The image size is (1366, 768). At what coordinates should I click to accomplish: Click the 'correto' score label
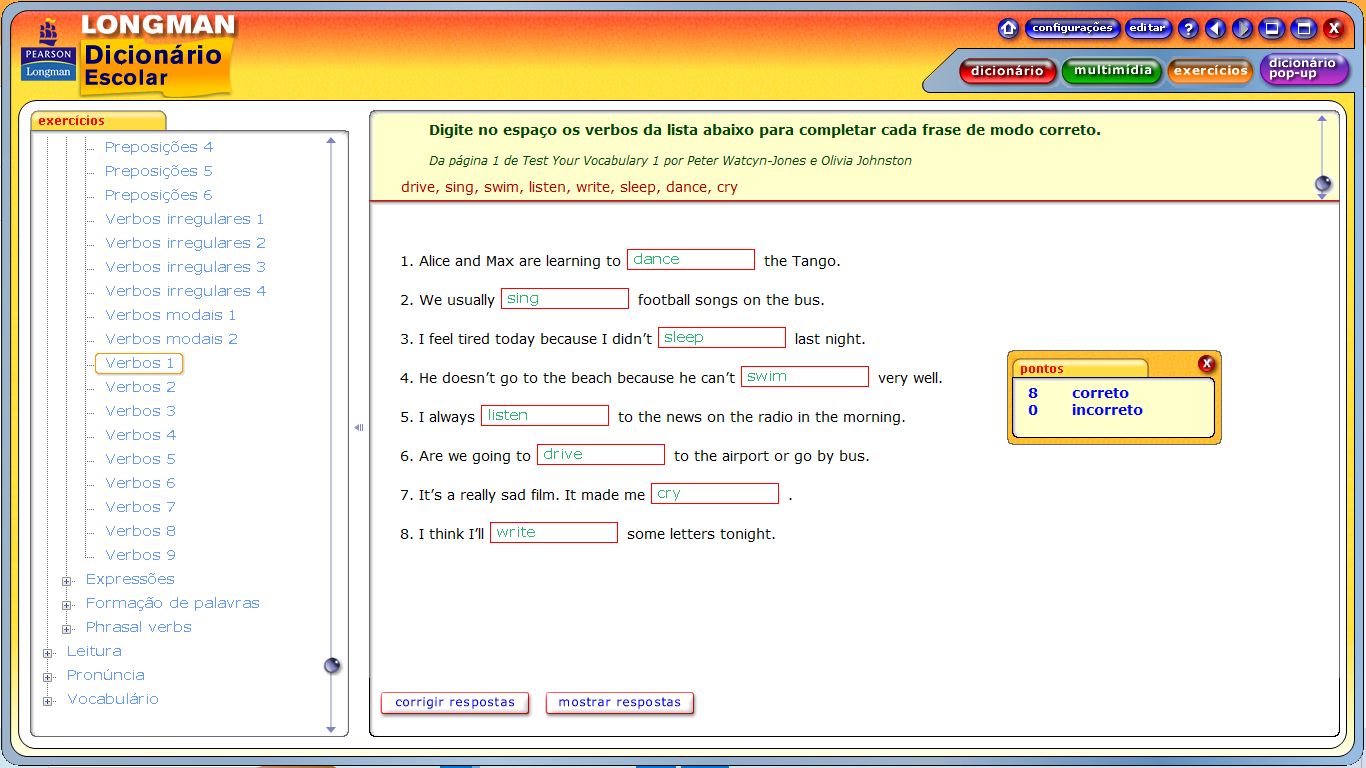coord(1100,393)
